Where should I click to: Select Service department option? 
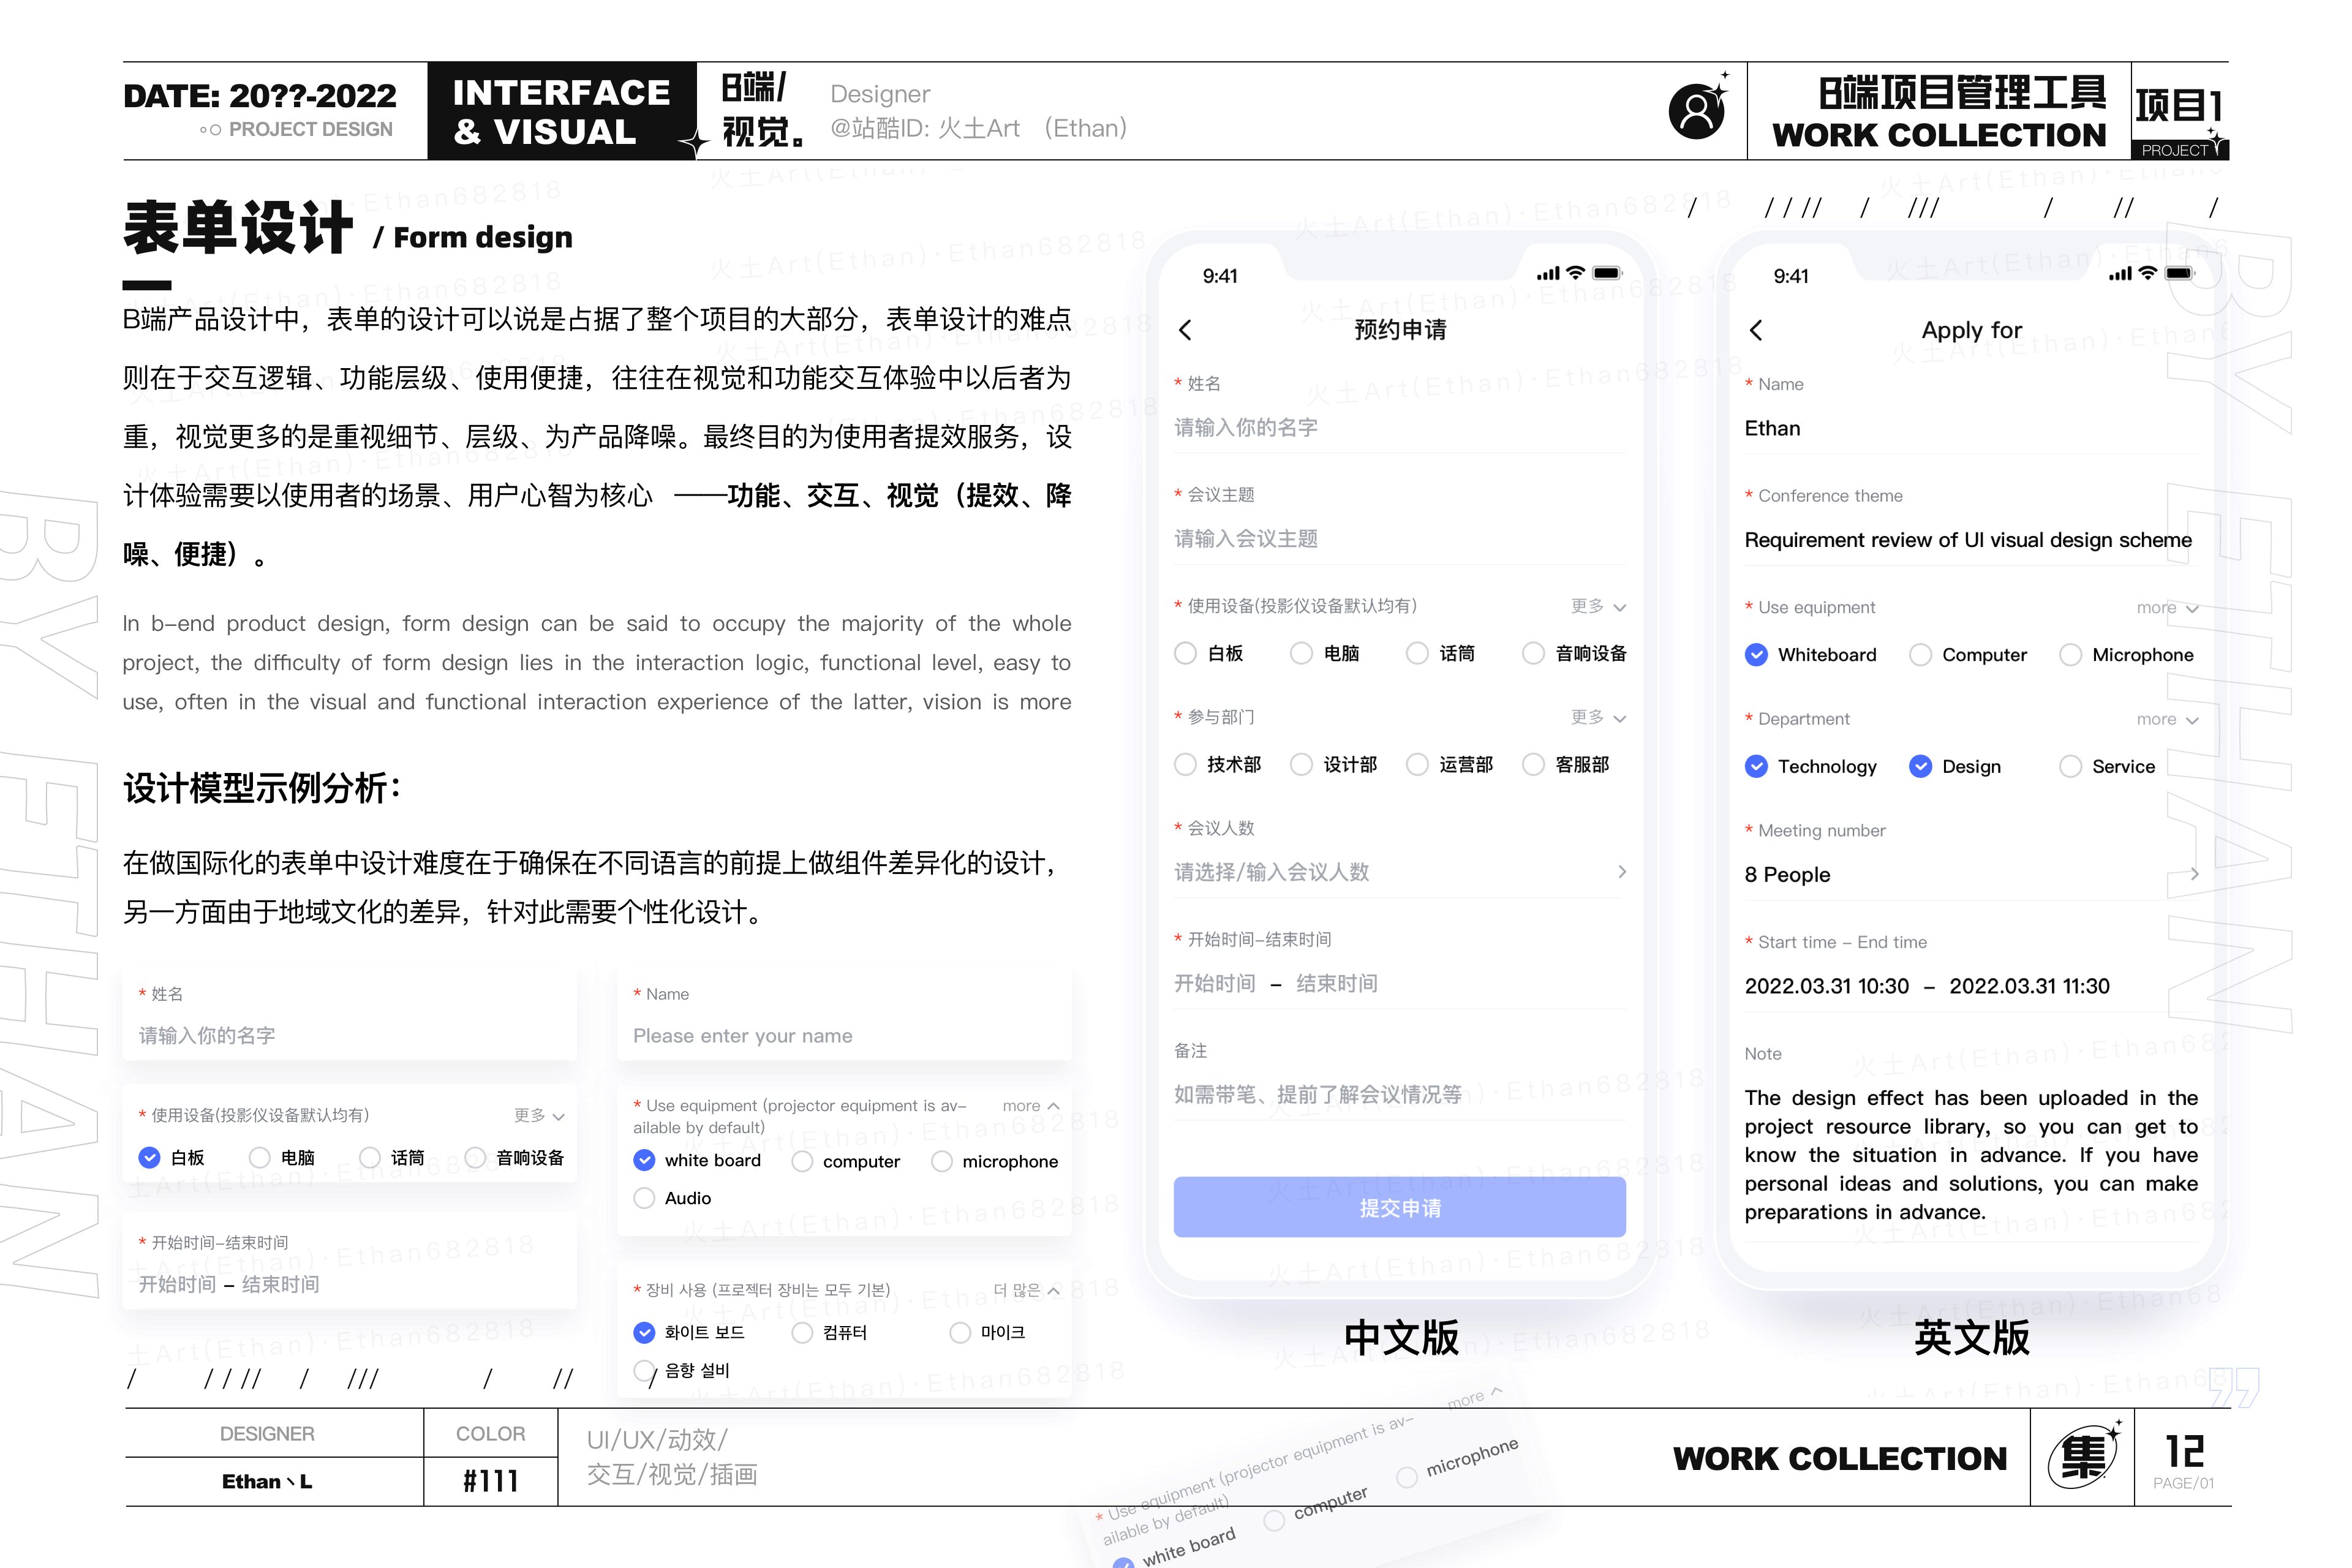coord(2070,766)
